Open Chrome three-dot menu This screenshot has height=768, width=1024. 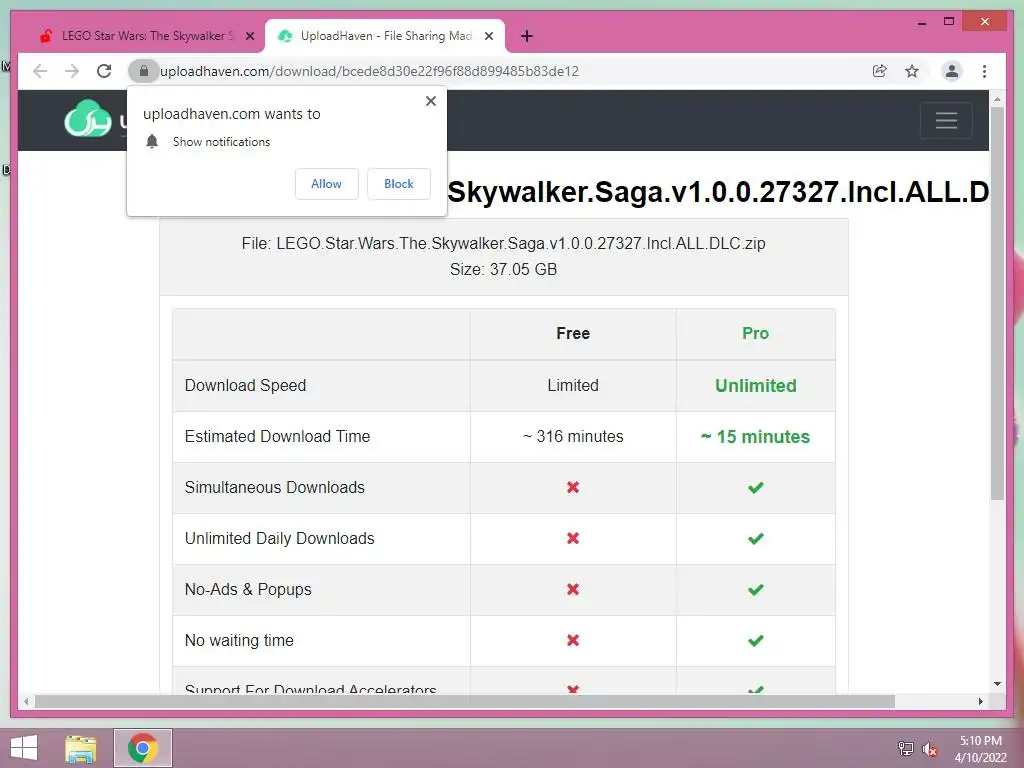[x=984, y=71]
